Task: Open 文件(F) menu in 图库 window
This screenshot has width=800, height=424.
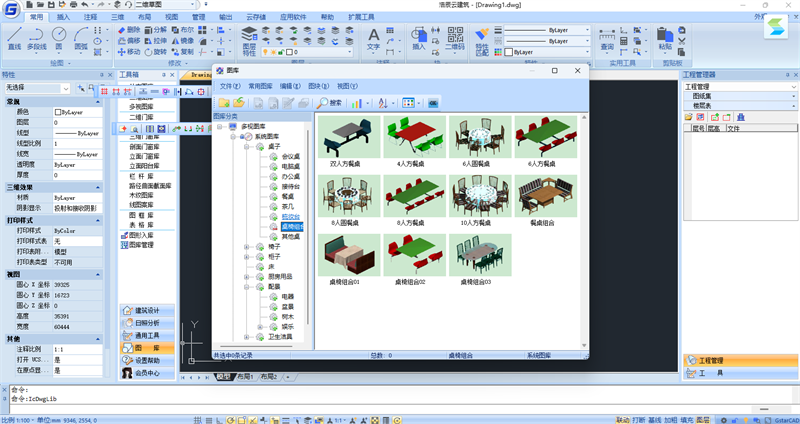Action: [x=230, y=86]
